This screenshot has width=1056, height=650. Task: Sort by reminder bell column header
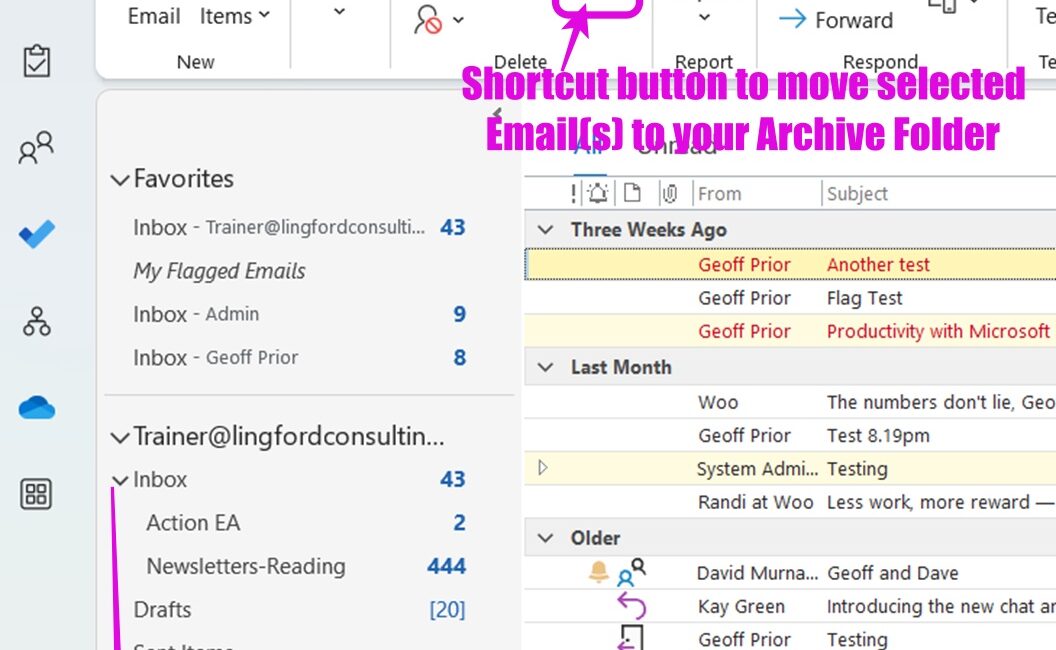click(597, 193)
